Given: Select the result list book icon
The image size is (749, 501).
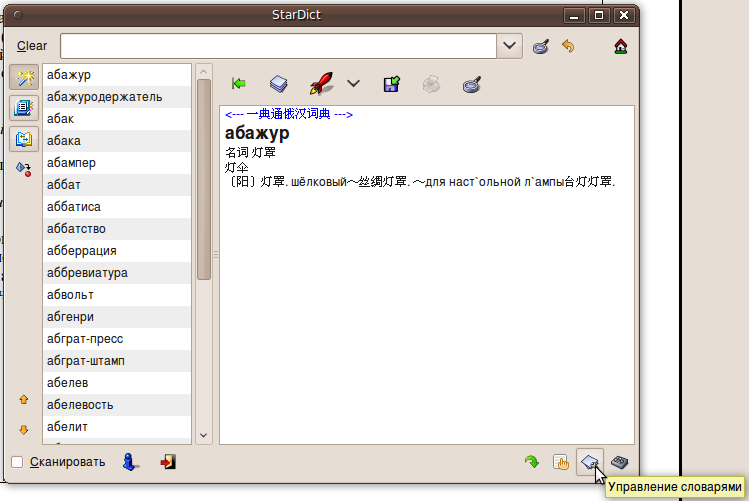Looking at the screenshot, I should pyautogui.click(x=24, y=108).
